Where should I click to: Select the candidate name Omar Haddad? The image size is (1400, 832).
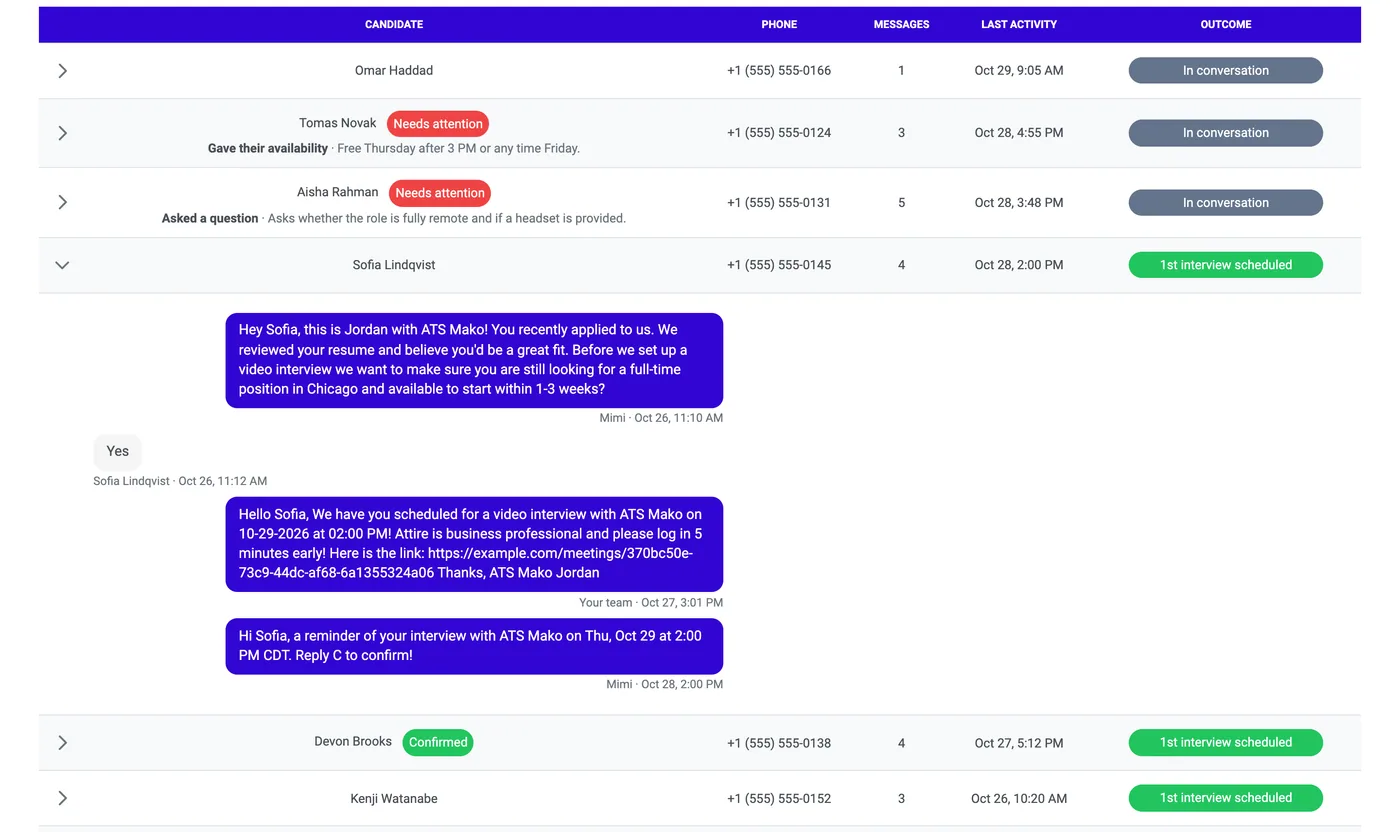pos(394,71)
